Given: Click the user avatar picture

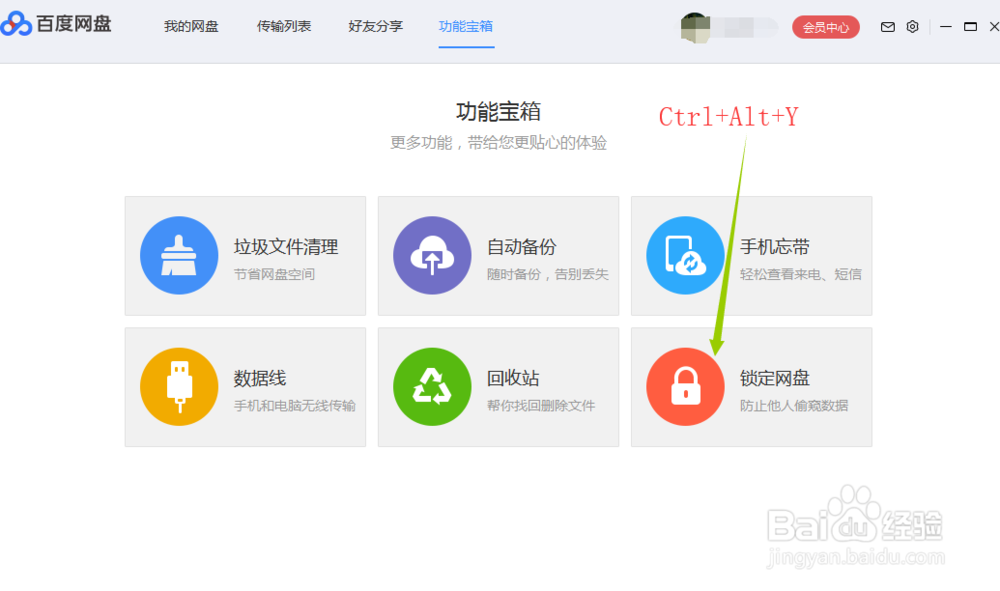Looking at the screenshot, I should 695,28.
